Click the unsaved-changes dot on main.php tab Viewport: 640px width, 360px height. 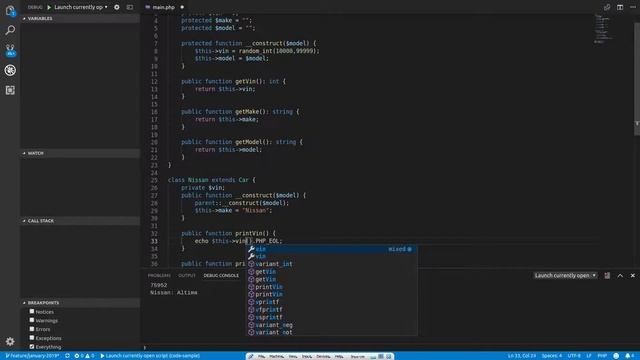[182, 7]
